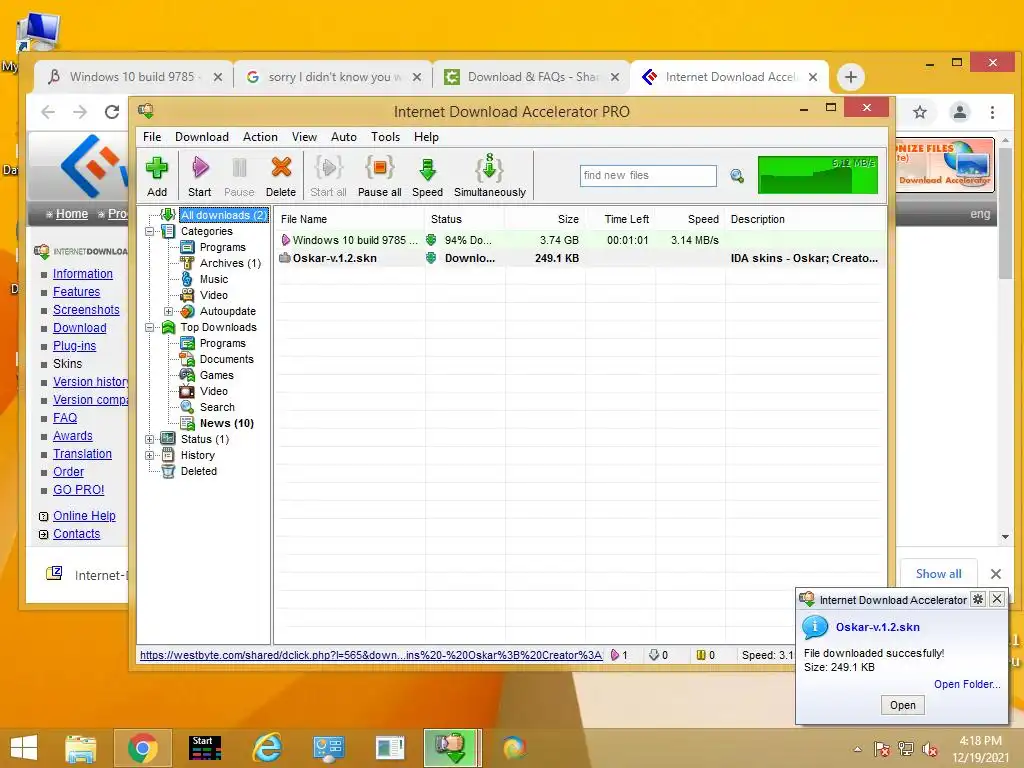Open the Windows Start button
1024x768 pixels.
(x=24, y=748)
